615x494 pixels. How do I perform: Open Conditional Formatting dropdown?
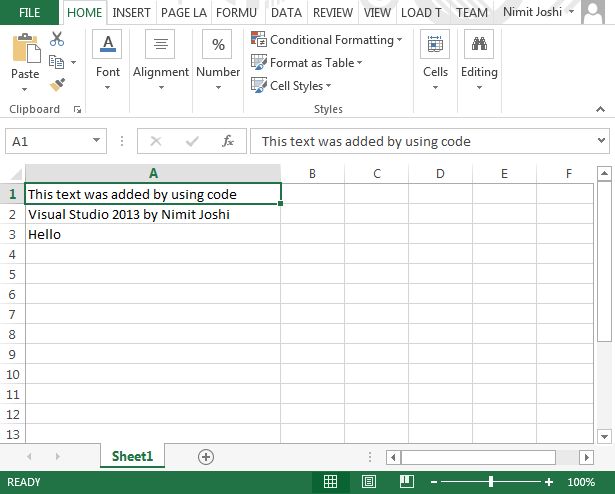click(x=399, y=40)
